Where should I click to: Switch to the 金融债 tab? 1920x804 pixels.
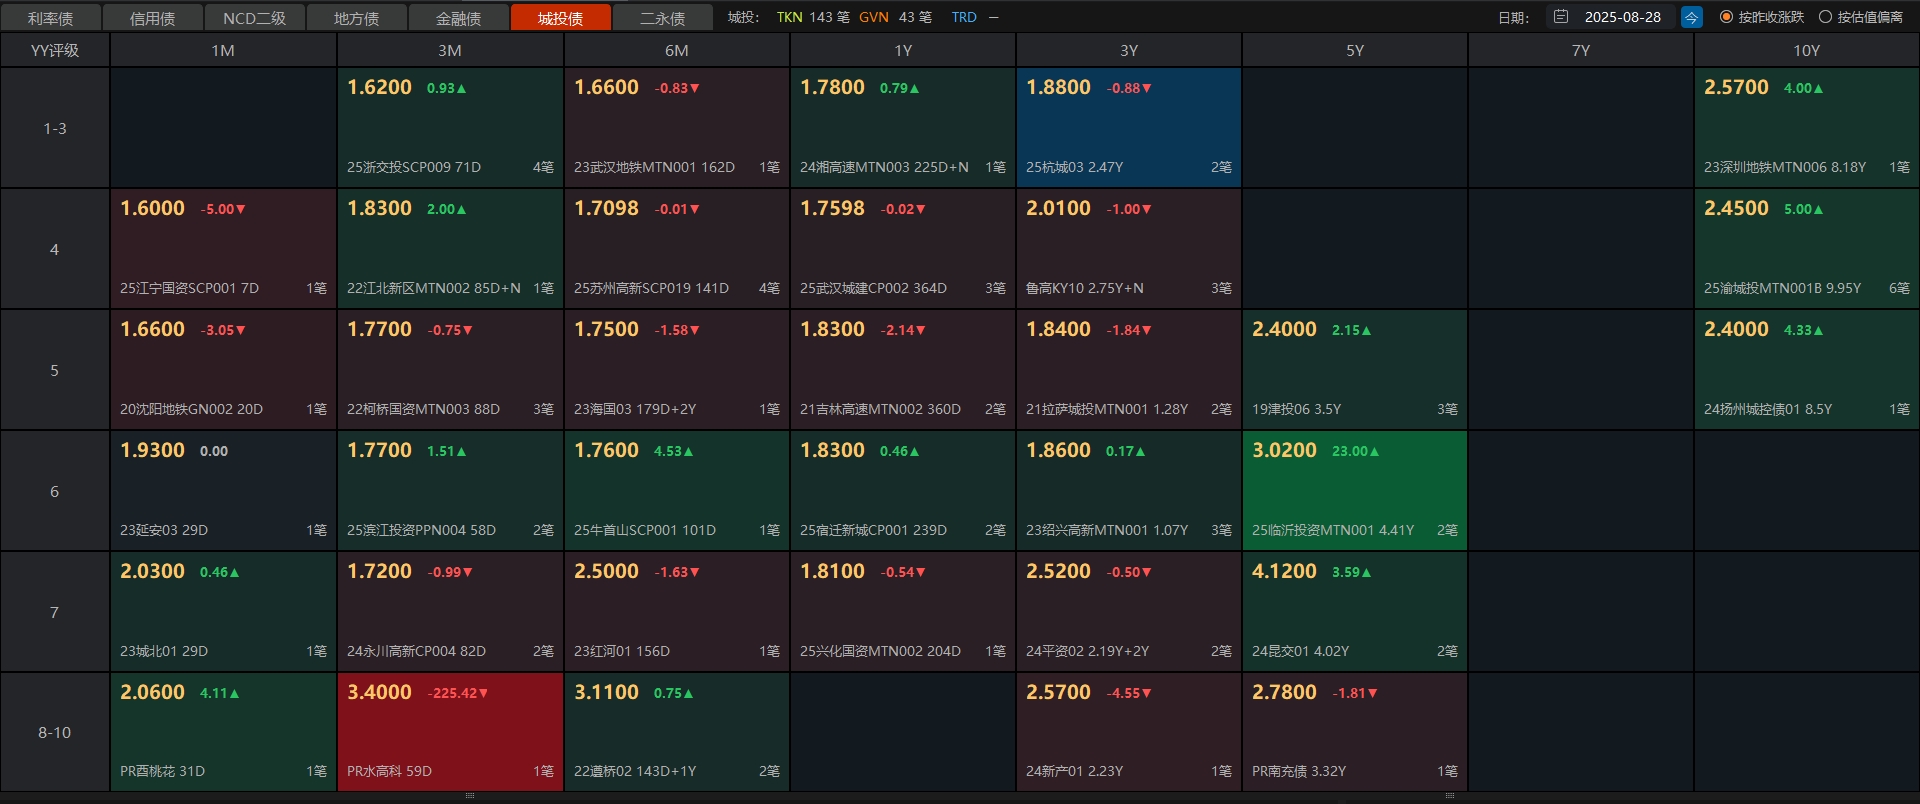459,18
